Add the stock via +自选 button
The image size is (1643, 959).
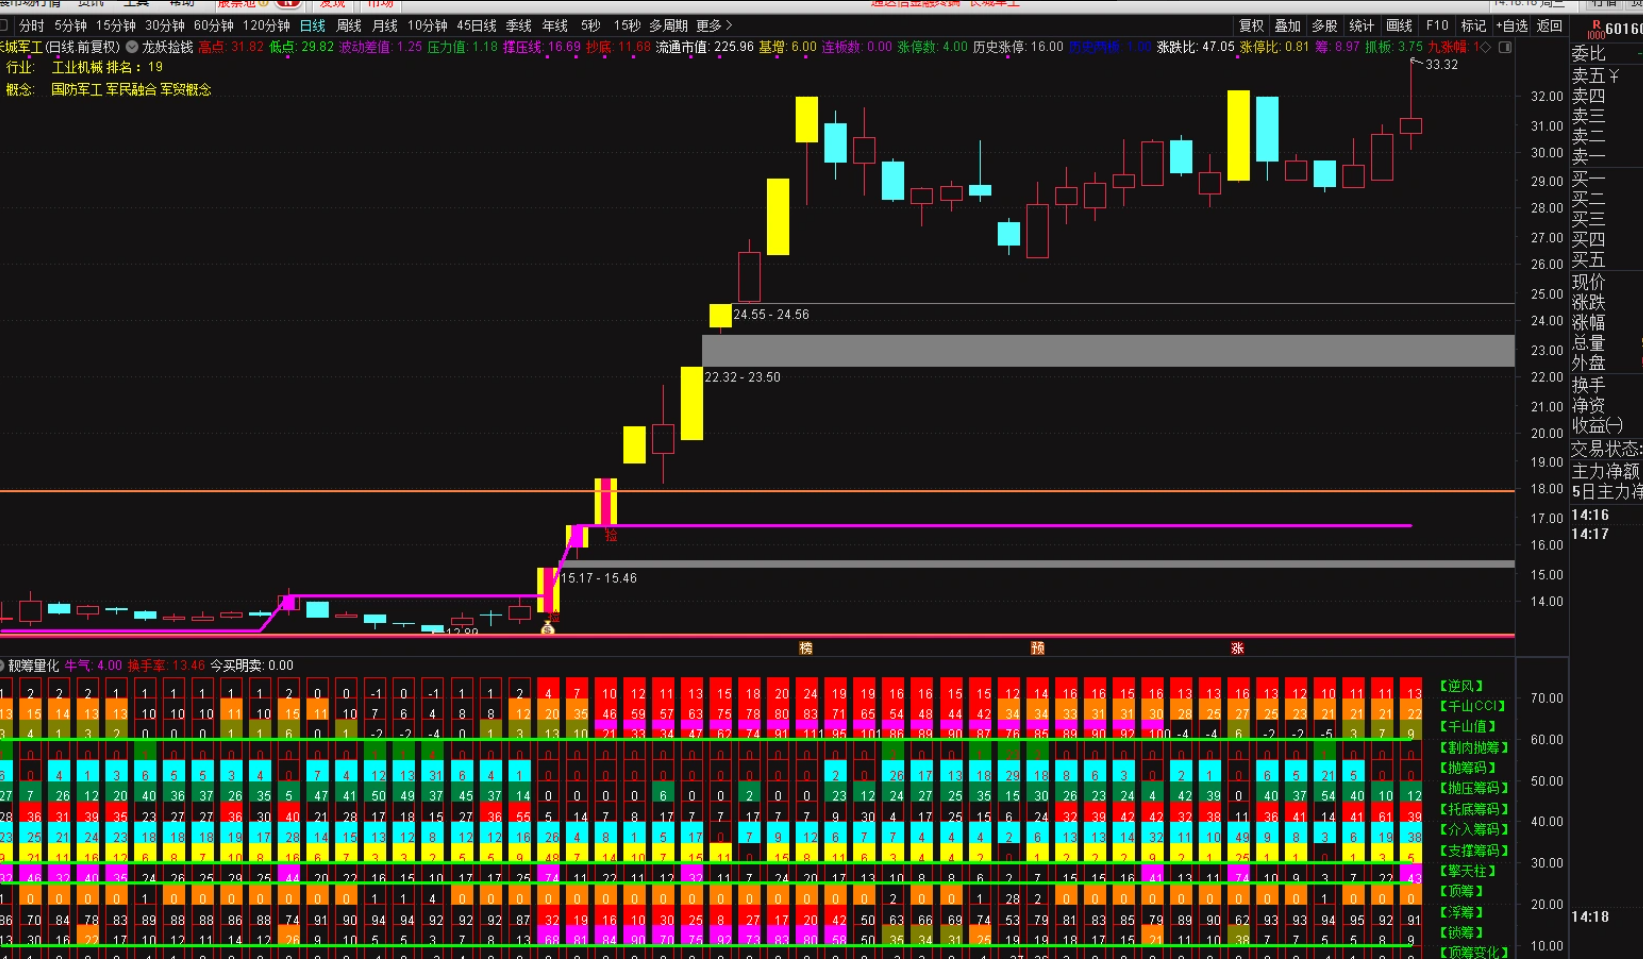click(1512, 26)
